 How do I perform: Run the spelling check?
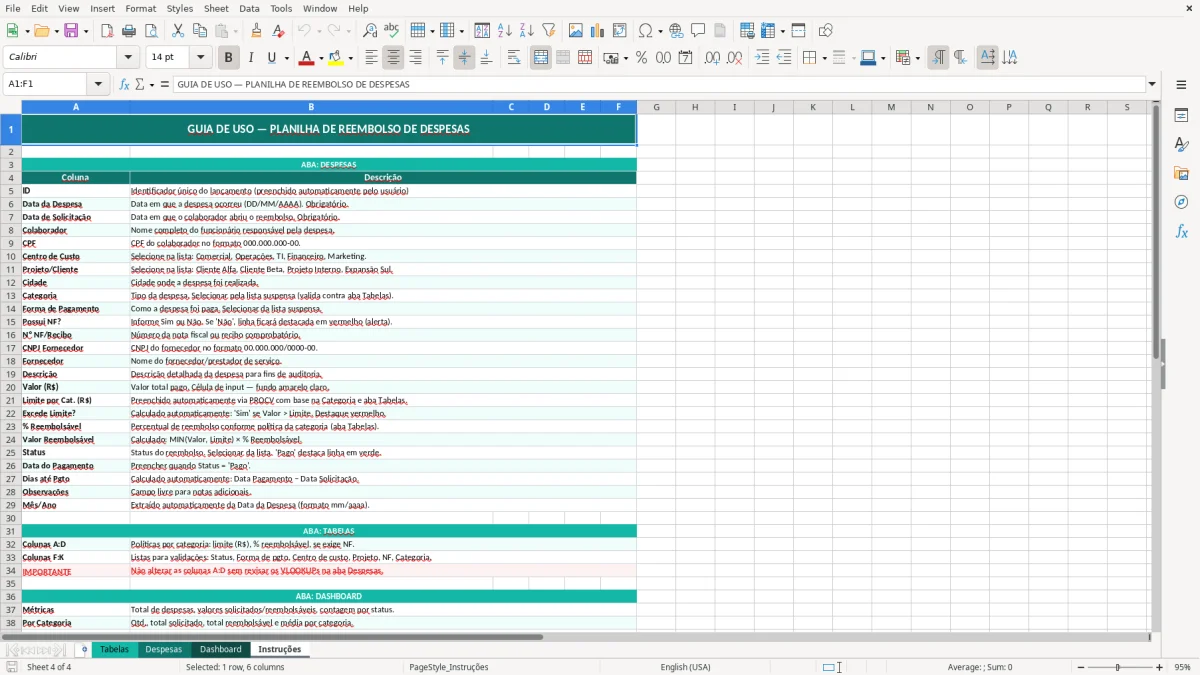pyautogui.click(x=392, y=31)
